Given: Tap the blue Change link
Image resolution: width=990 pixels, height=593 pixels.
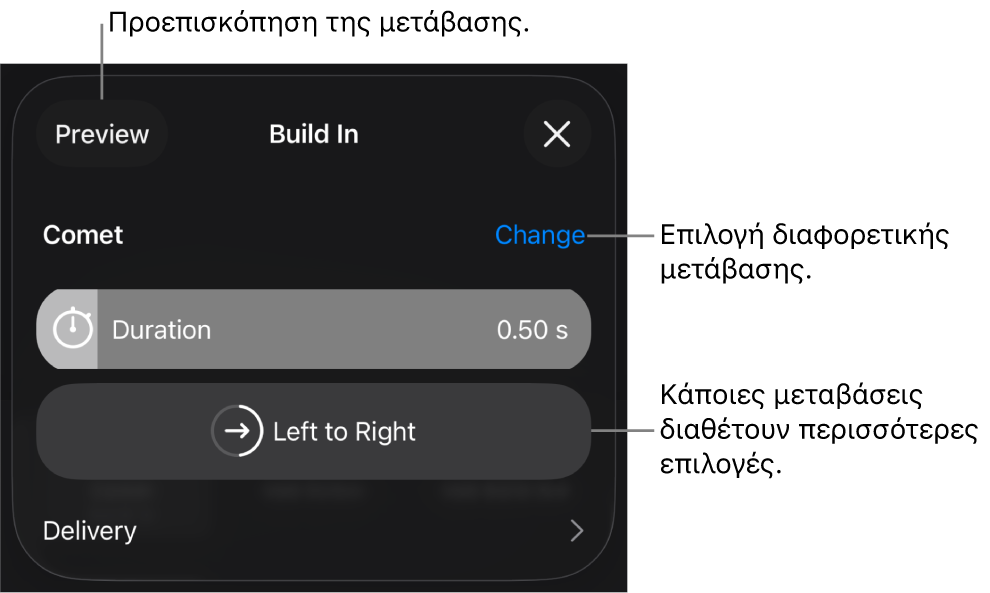Looking at the screenshot, I should [x=540, y=235].
